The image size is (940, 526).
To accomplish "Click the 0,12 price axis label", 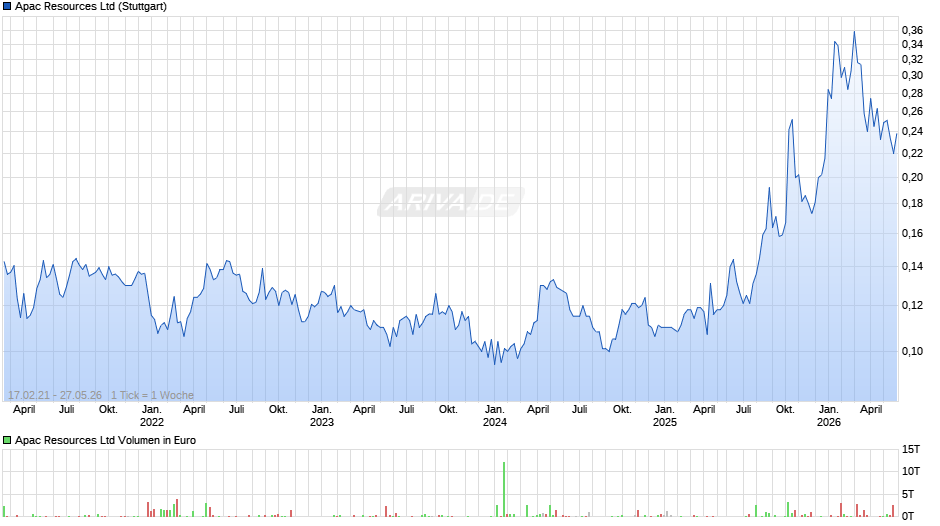I will click(x=912, y=305).
